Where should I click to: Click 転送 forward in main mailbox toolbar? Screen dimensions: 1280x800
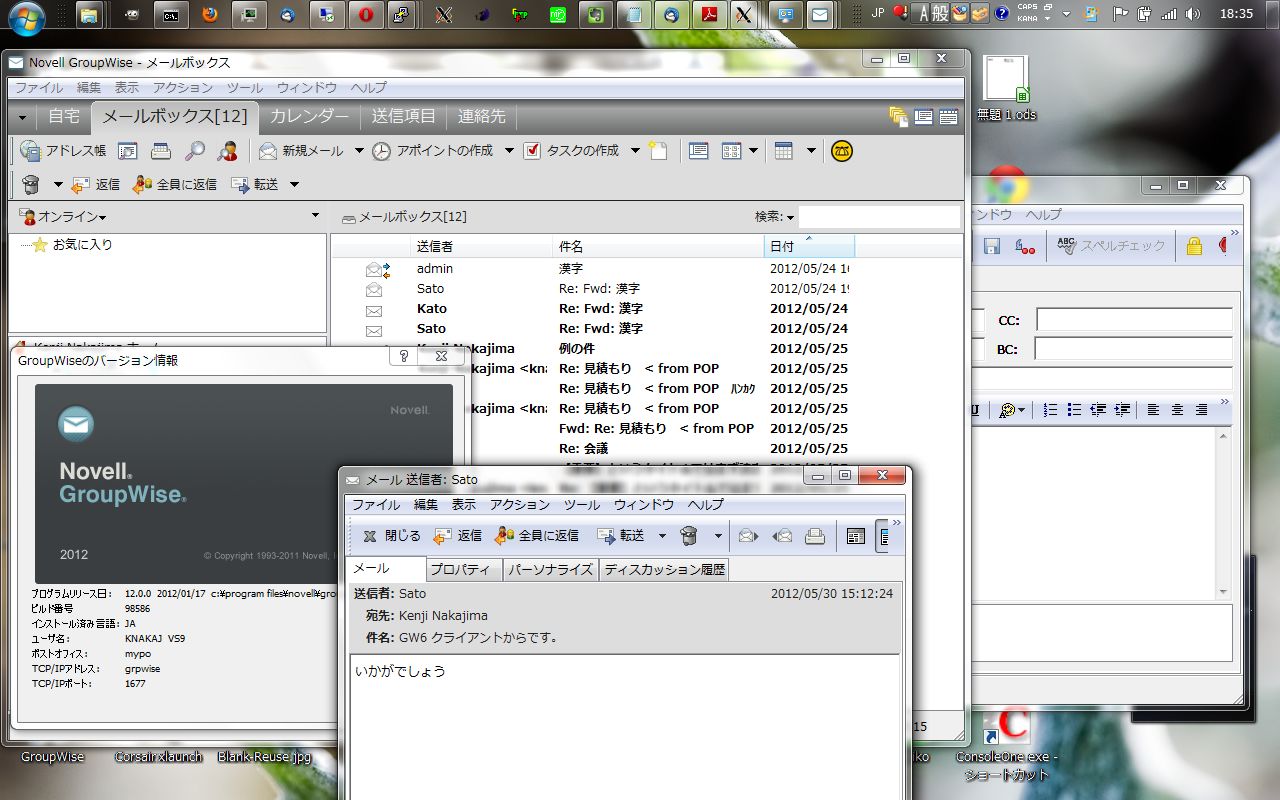coord(254,184)
